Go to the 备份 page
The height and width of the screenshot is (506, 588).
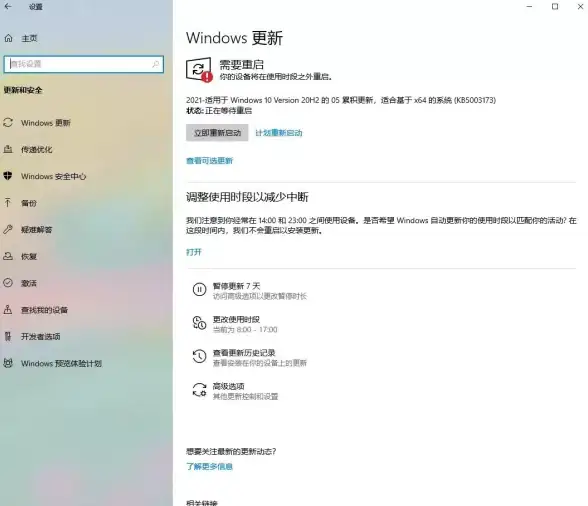coord(28,203)
